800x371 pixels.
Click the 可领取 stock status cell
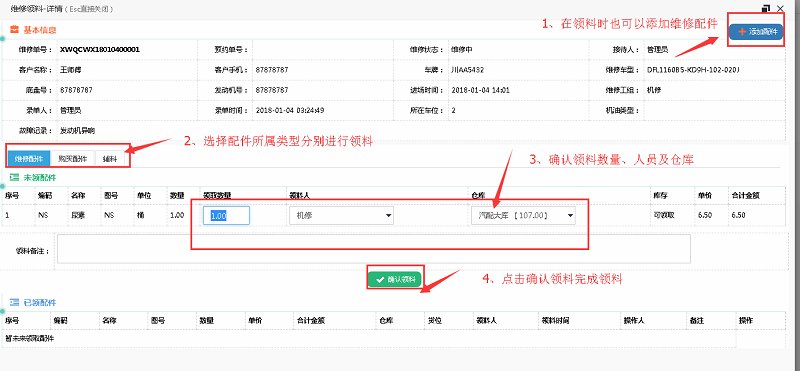coord(664,215)
